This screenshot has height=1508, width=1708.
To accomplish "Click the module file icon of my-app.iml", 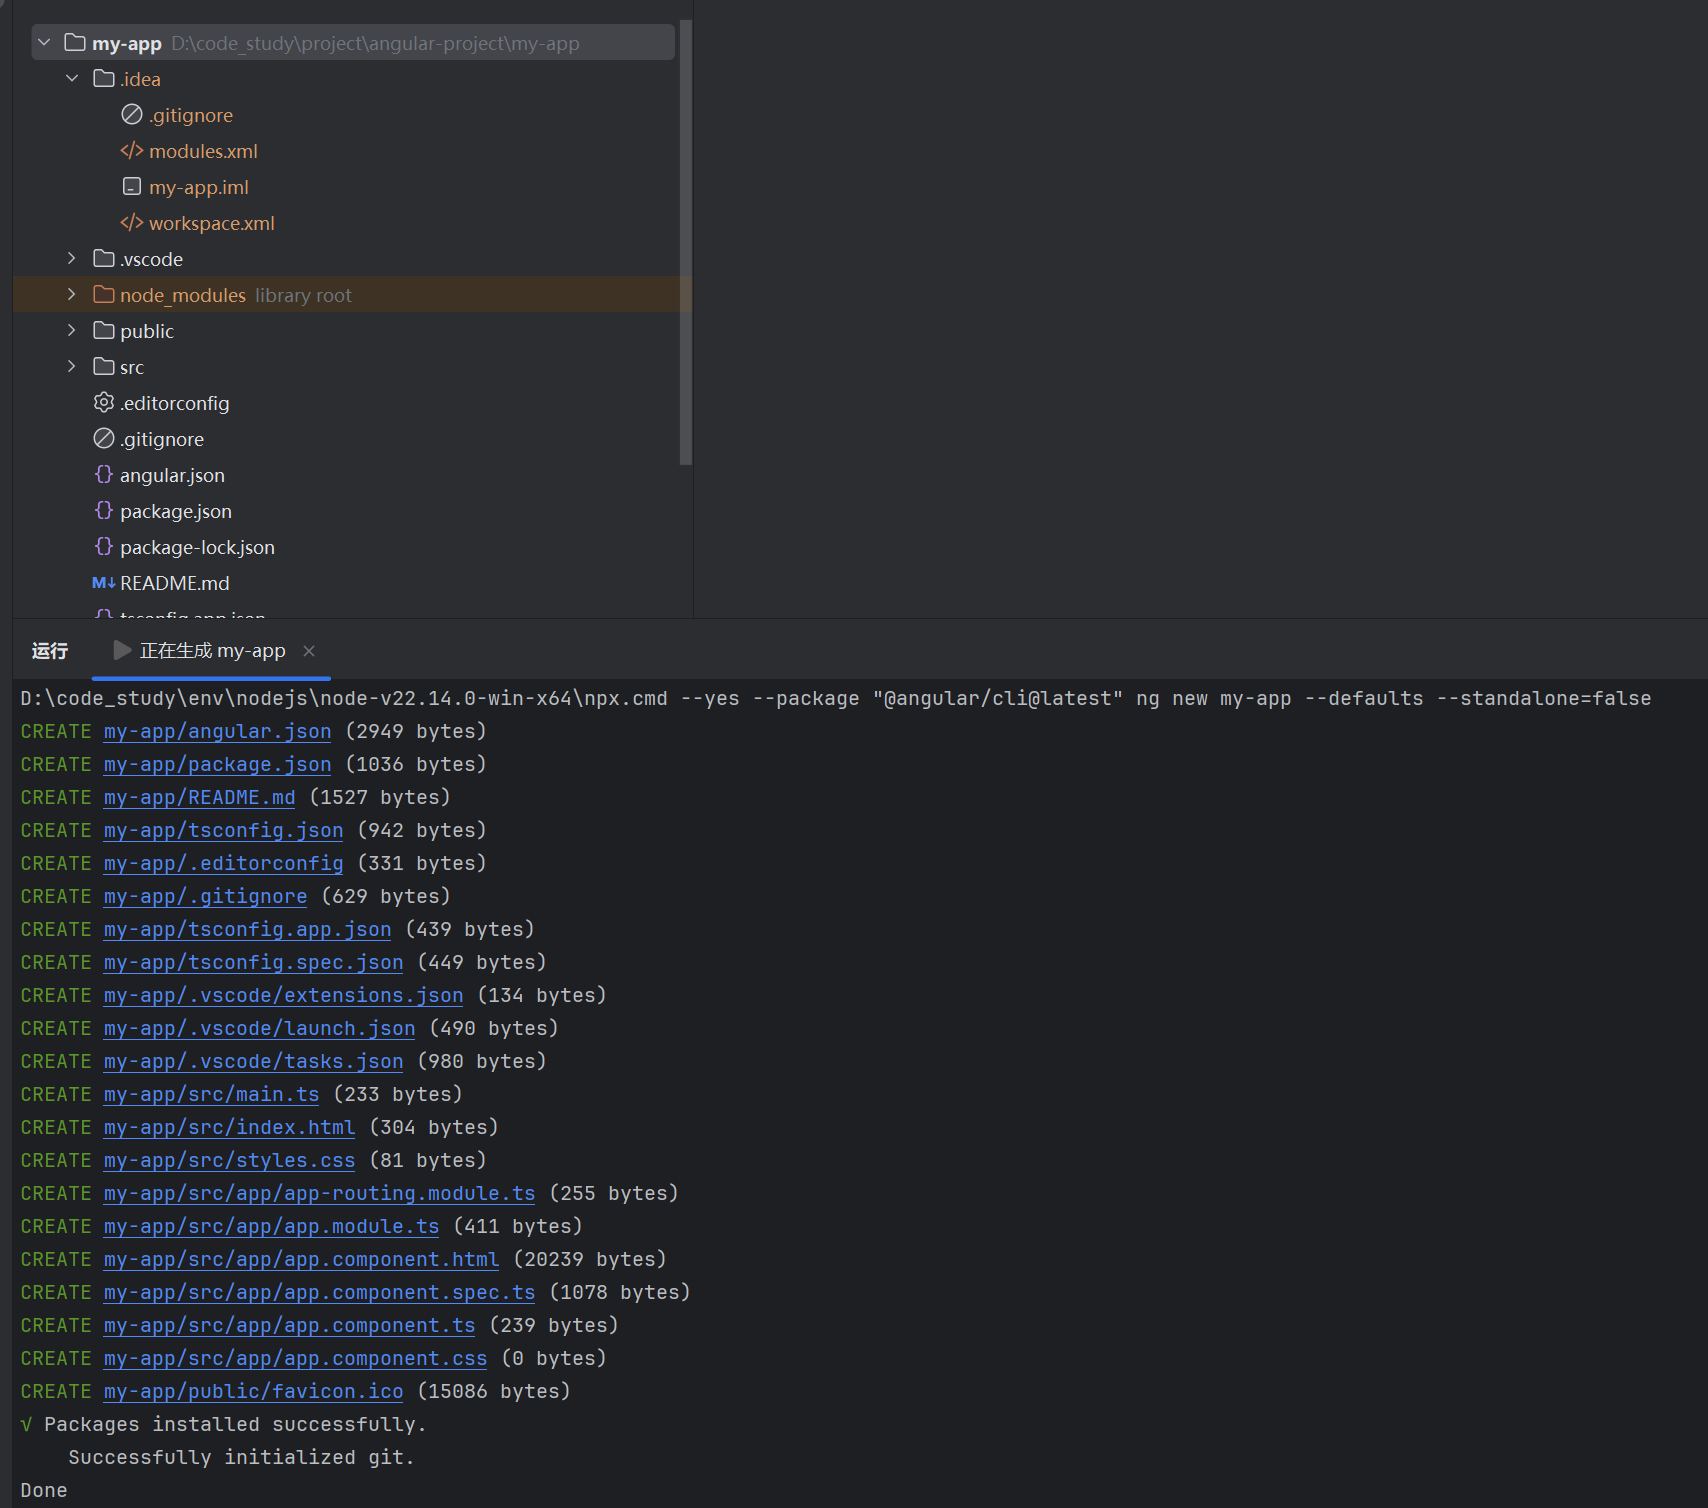I will tap(131, 186).
